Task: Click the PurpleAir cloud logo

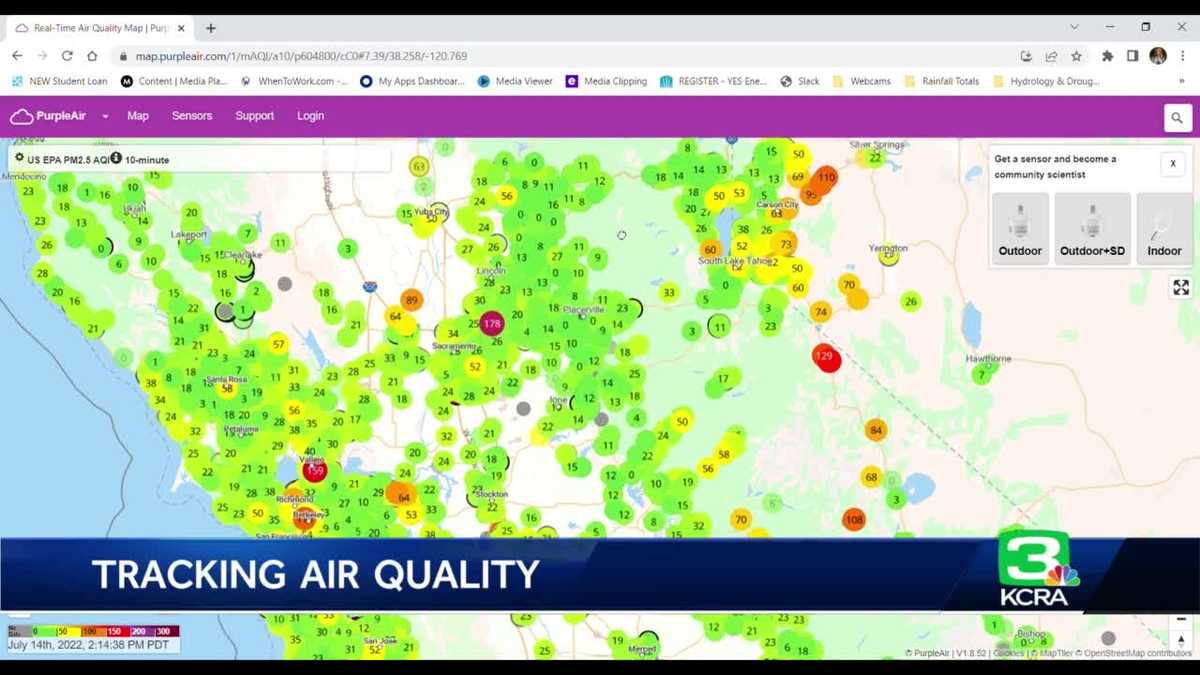Action: [22, 115]
